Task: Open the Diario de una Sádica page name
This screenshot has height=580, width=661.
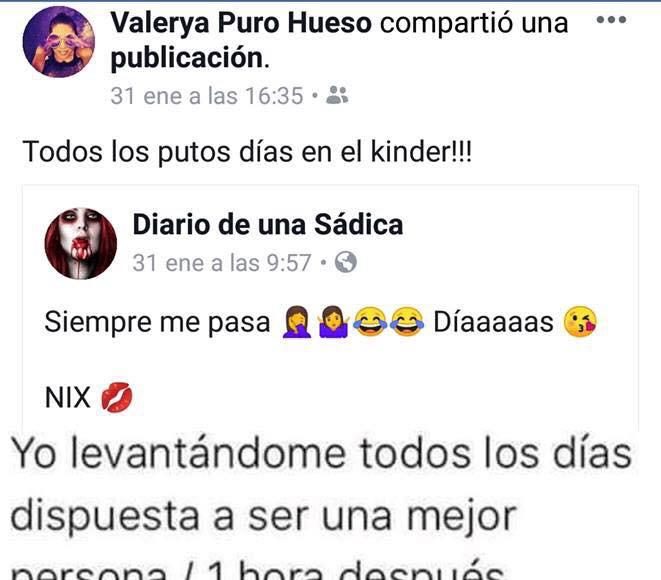Action: pos(268,224)
